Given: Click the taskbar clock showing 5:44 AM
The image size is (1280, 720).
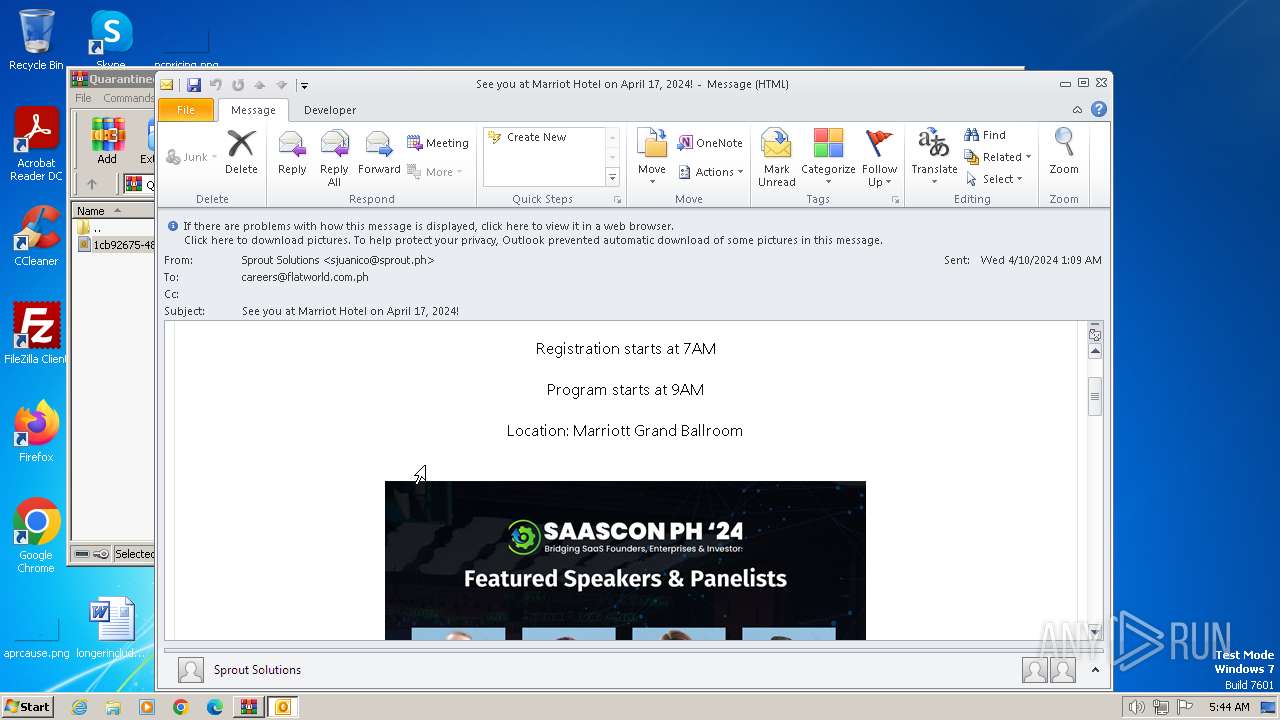Looking at the screenshot, I should 1229,707.
